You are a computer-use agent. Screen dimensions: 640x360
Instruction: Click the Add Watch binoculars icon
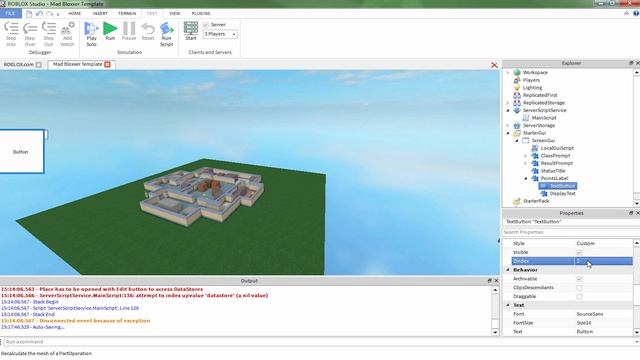[x=67, y=29]
